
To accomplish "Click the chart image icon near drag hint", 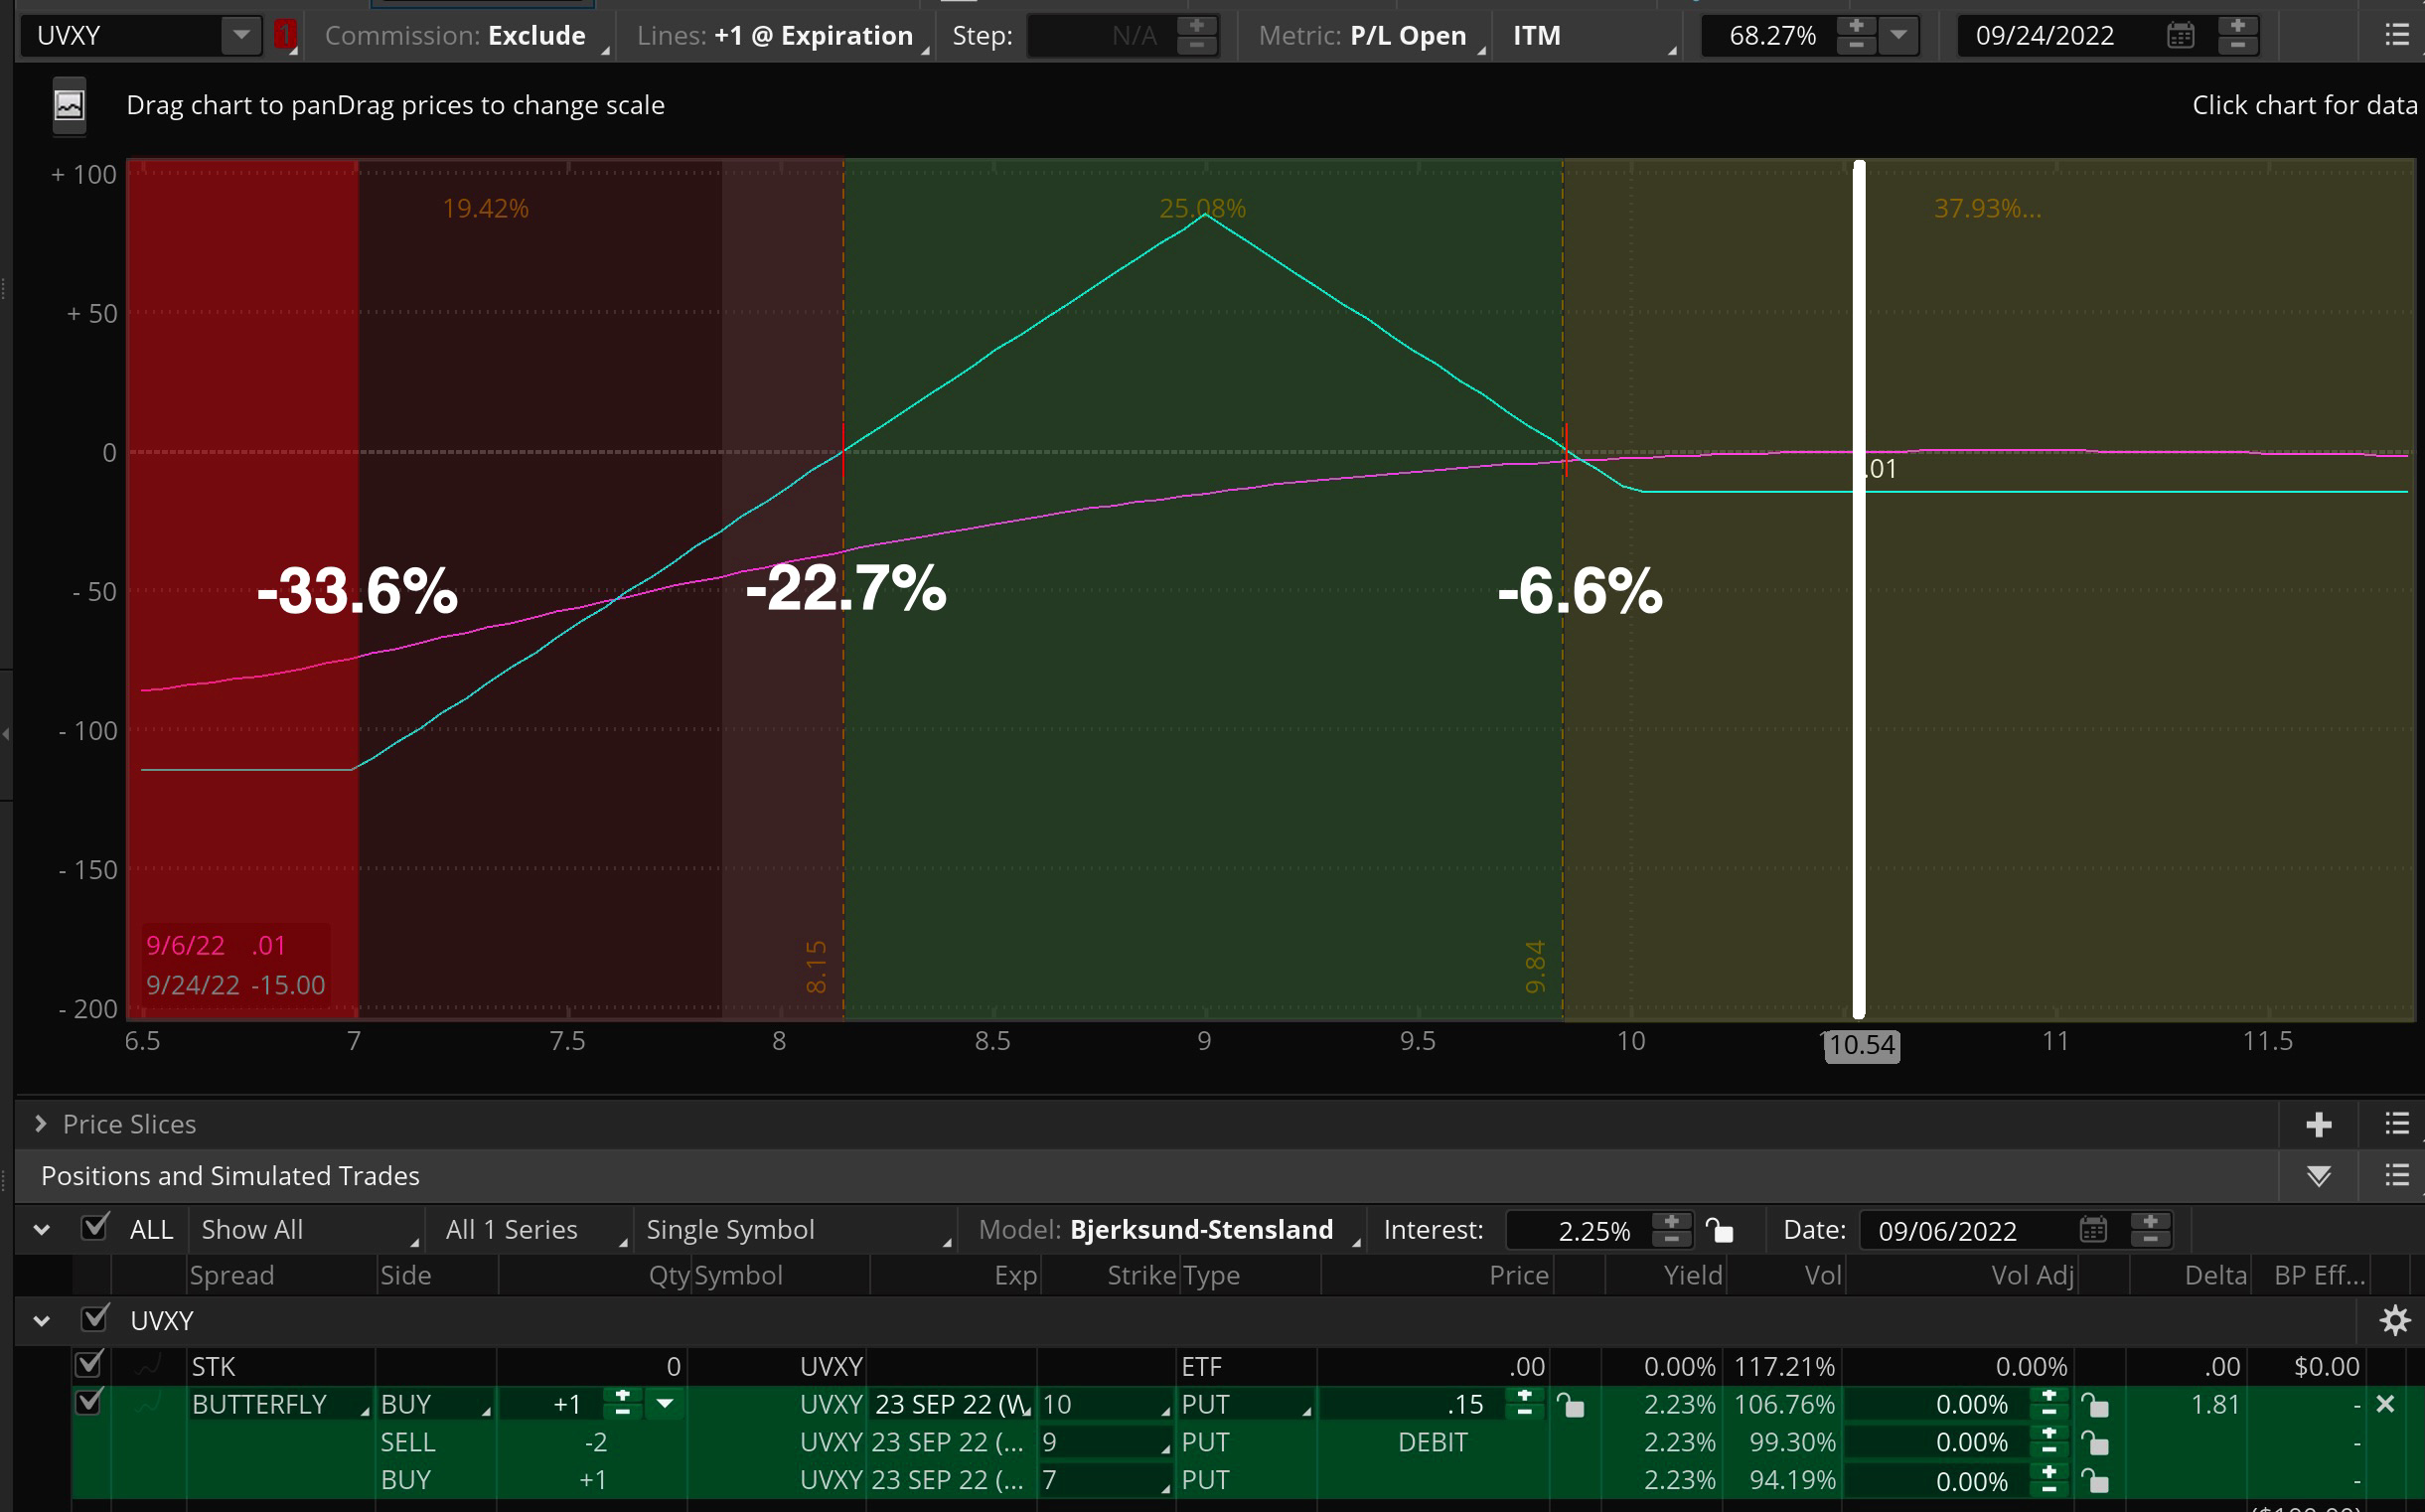I will pos(69,105).
